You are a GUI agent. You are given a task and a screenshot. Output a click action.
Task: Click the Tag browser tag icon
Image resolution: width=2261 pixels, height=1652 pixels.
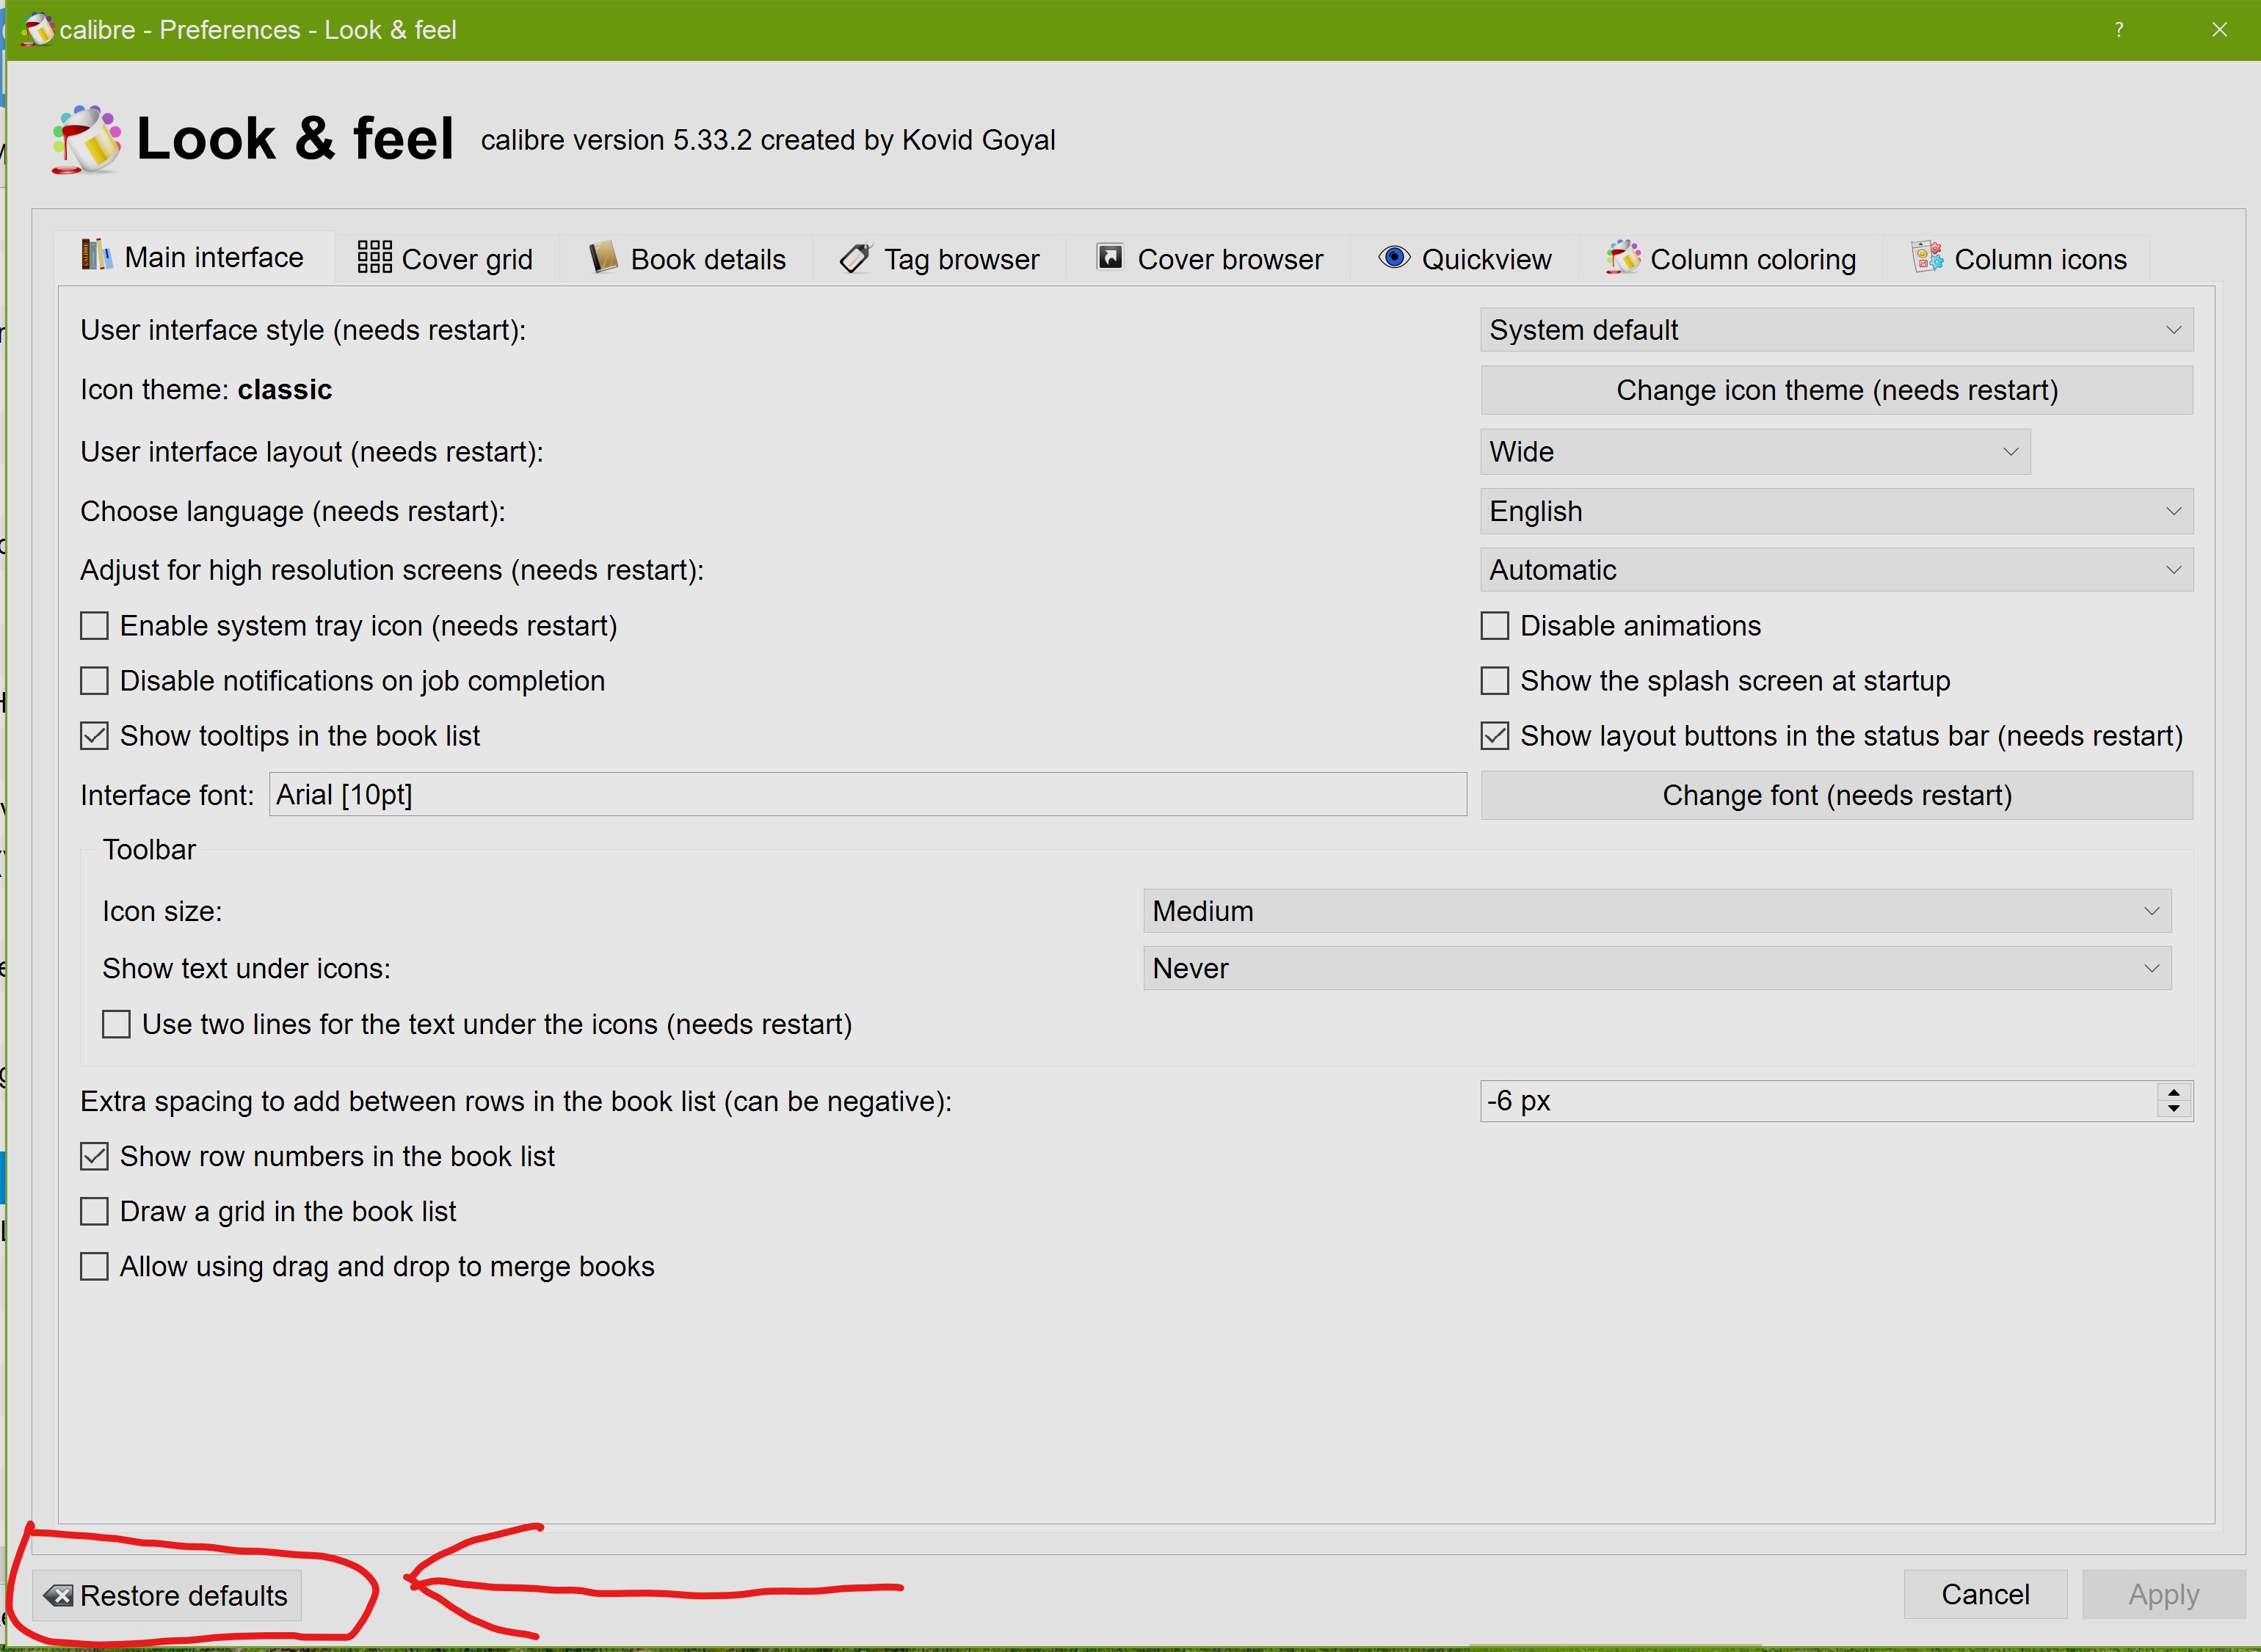coord(856,258)
